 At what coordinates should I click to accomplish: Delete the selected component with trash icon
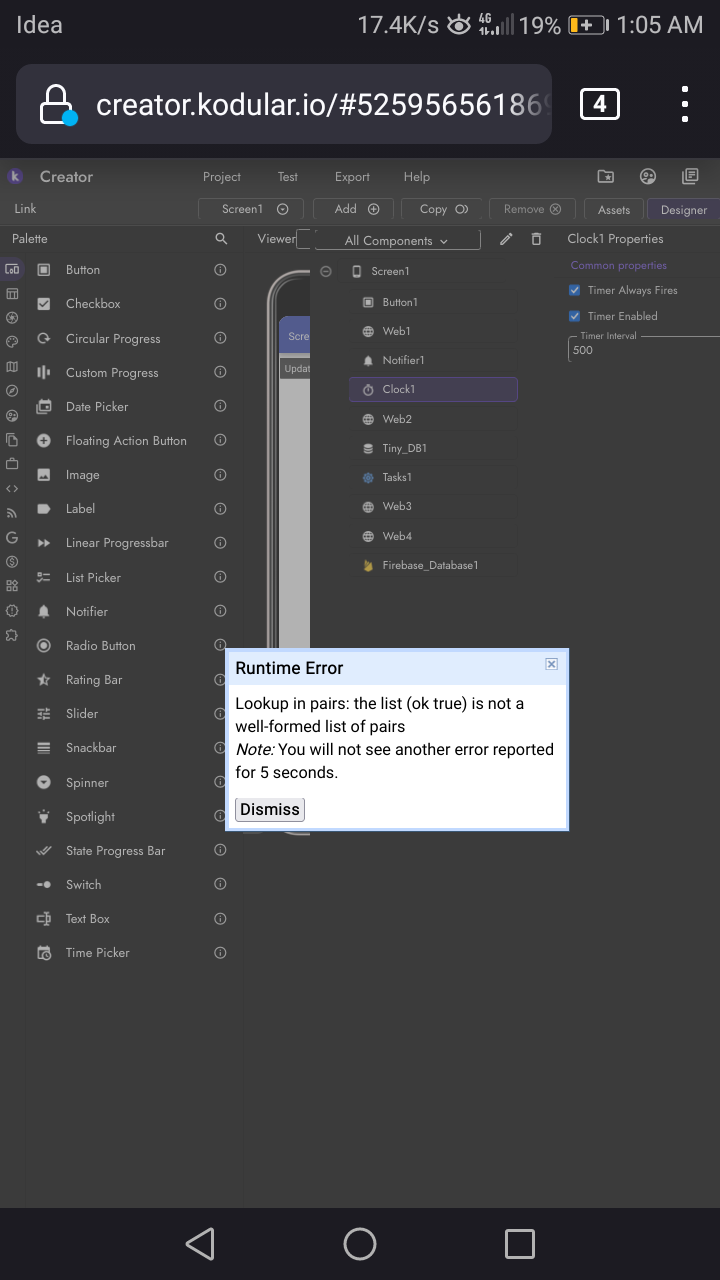536,239
